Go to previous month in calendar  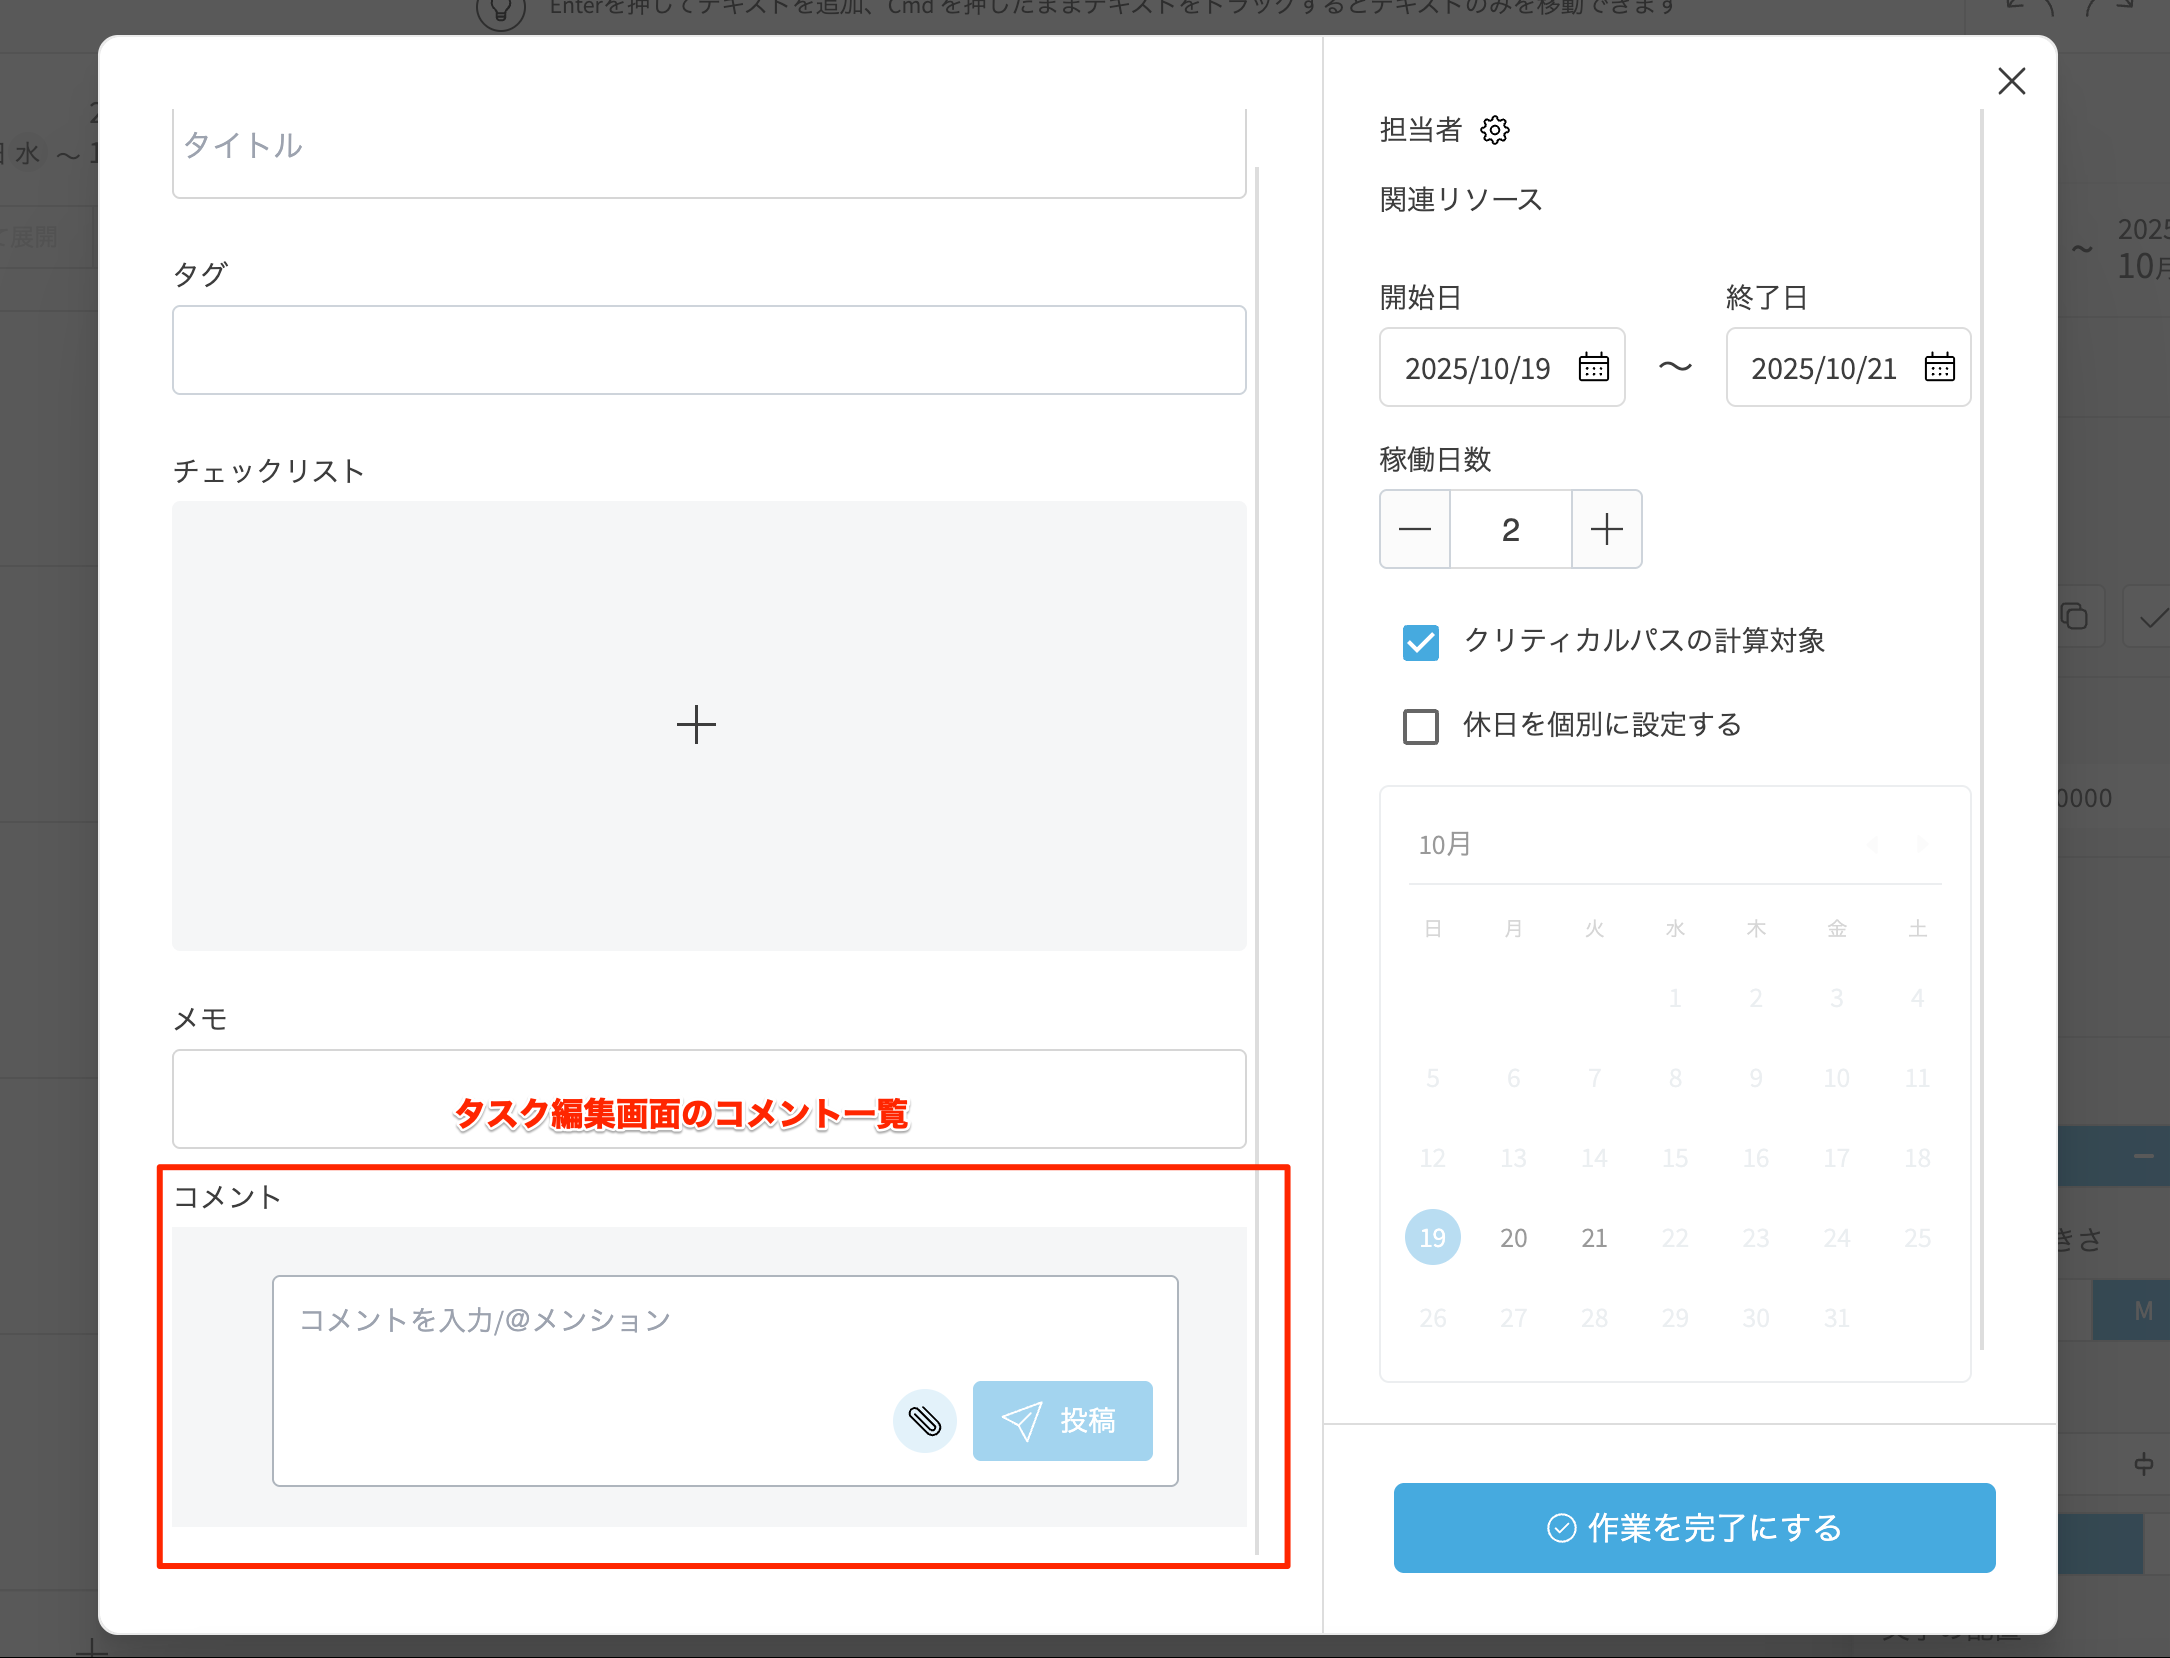pos(1872,846)
